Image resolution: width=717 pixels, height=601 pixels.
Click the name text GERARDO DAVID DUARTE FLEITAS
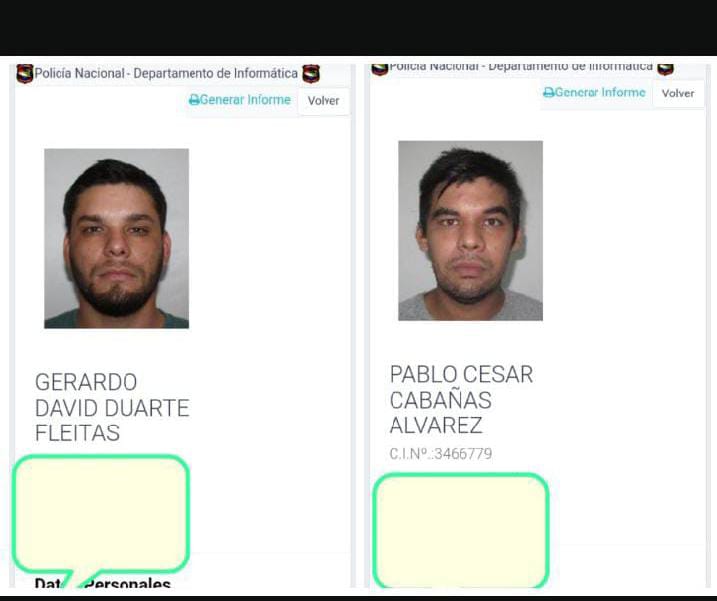(x=112, y=408)
